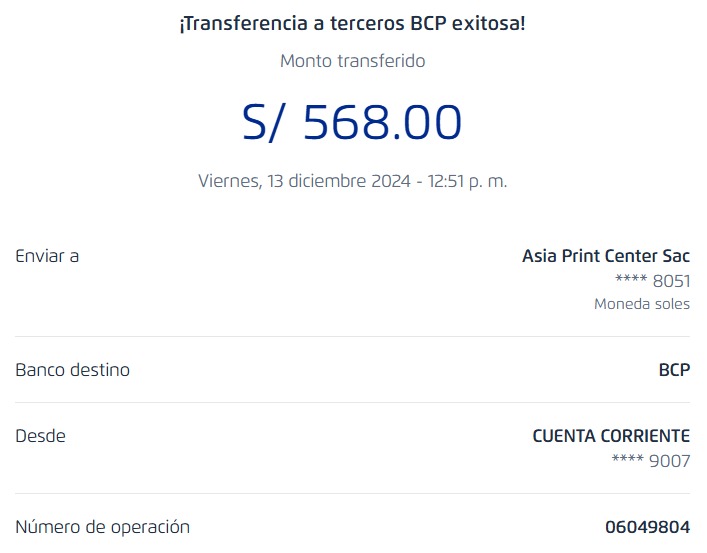Image resolution: width=707 pixels, height=553 pixels.
Task: Click the source account ending in 9007
Action: click(x=651, y=461)
